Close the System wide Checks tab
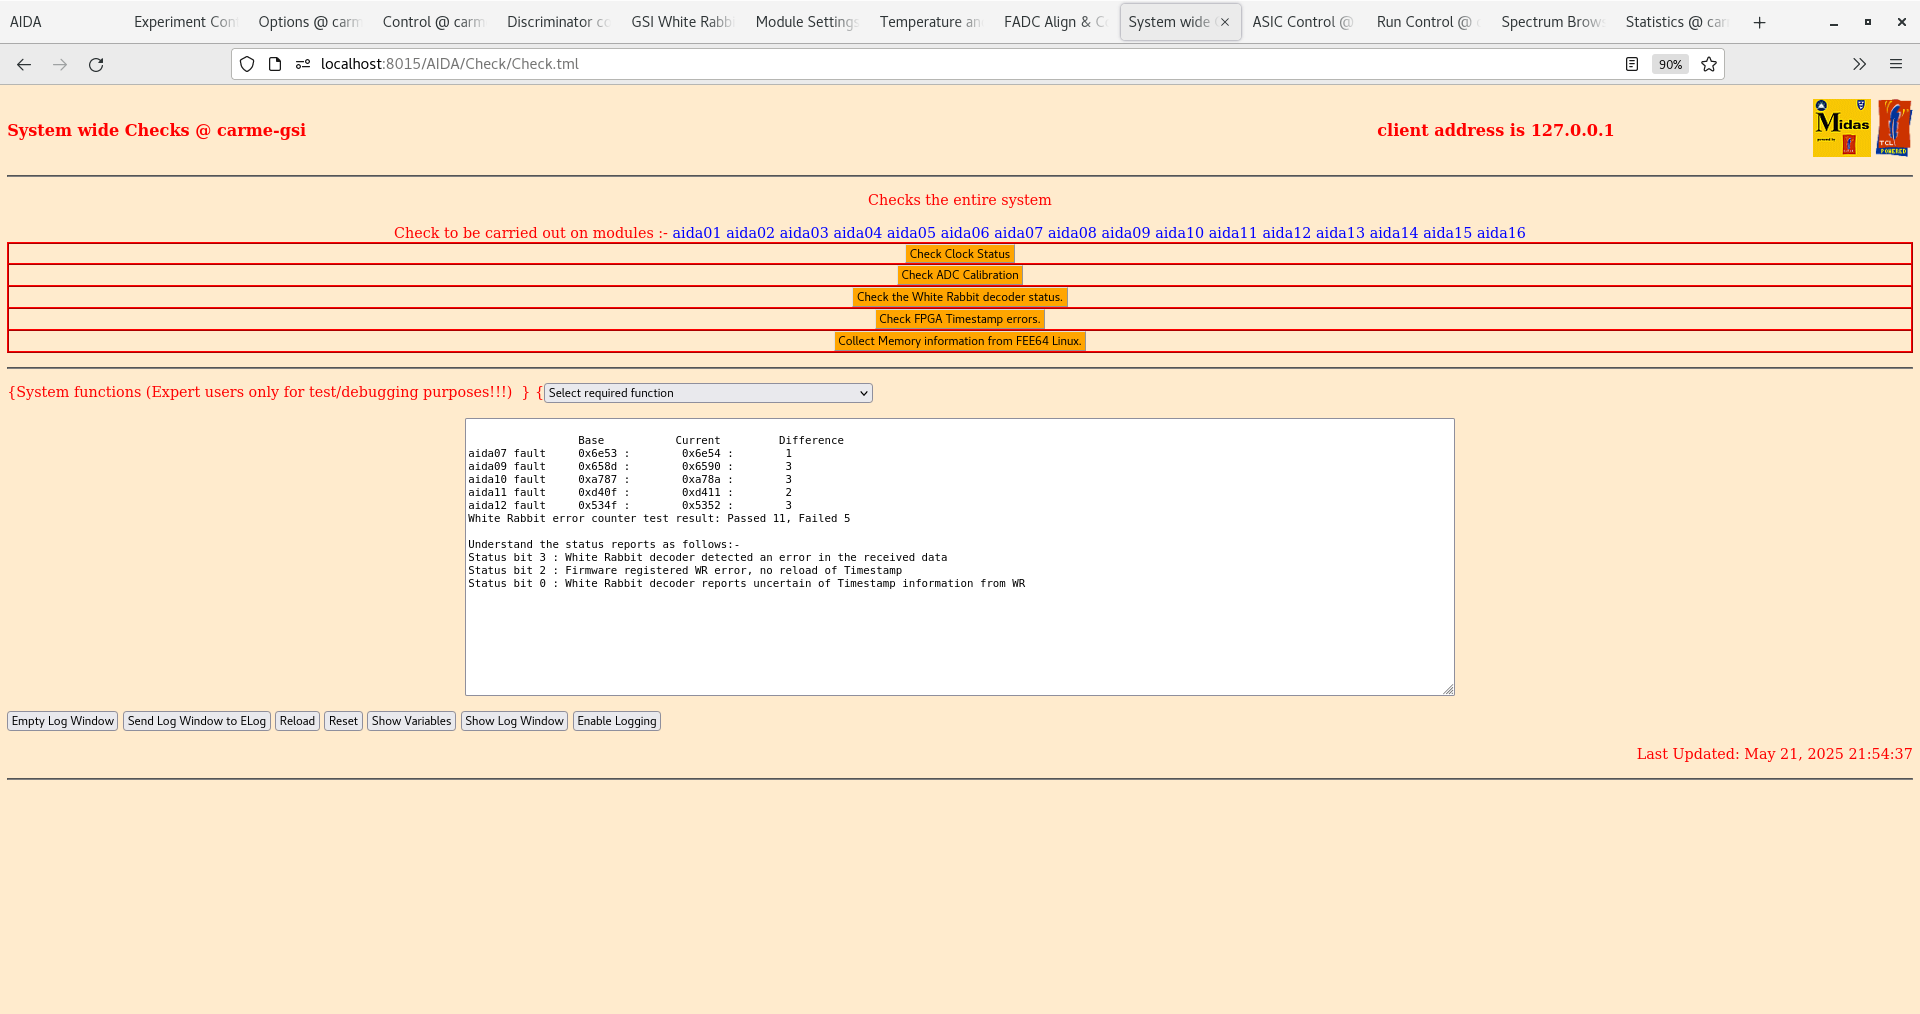1920x1014 pixels. (1224, 21)
